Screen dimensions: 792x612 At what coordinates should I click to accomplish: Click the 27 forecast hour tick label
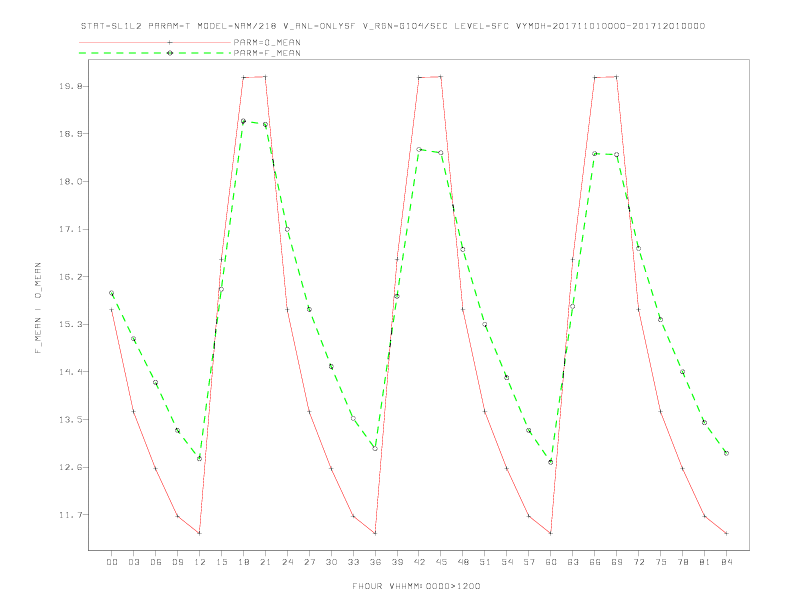tap(309, 562)
